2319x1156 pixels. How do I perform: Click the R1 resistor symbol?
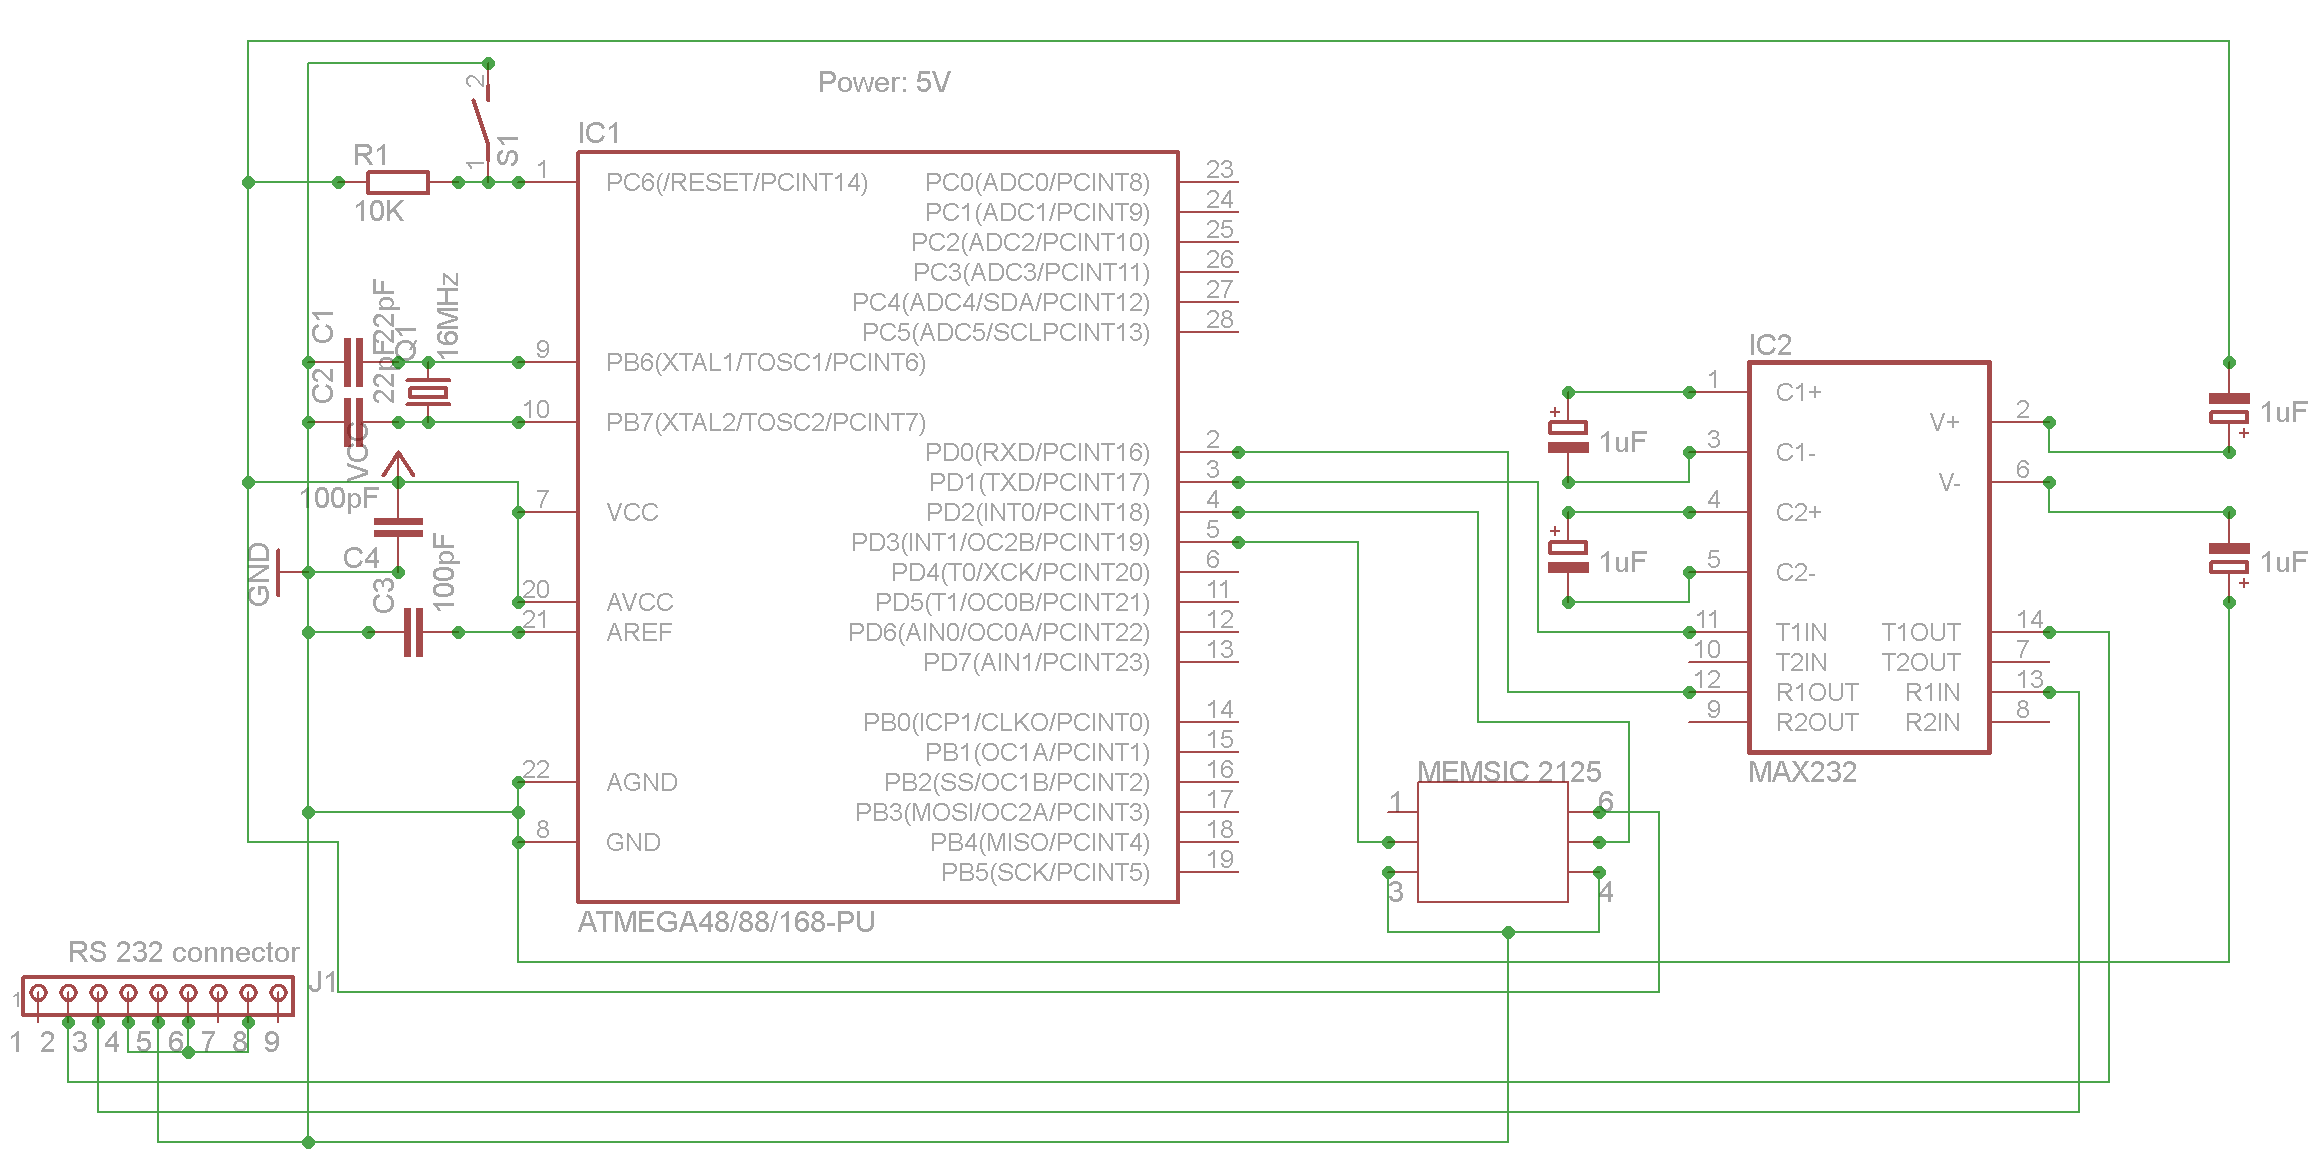click(397, 182)
